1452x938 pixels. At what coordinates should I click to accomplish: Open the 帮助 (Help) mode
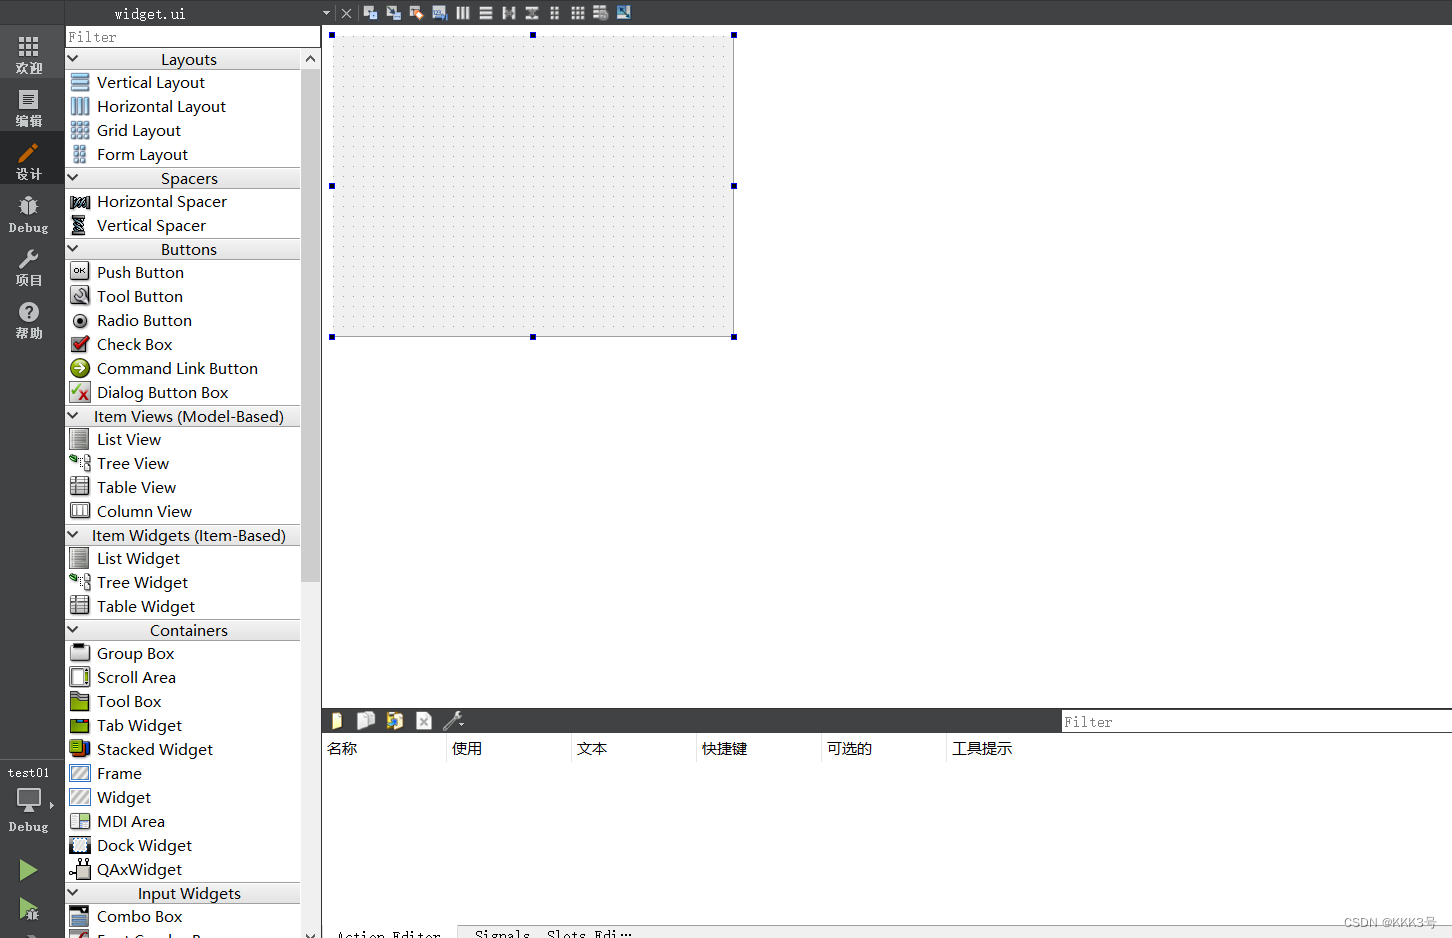tap(29, 319)
